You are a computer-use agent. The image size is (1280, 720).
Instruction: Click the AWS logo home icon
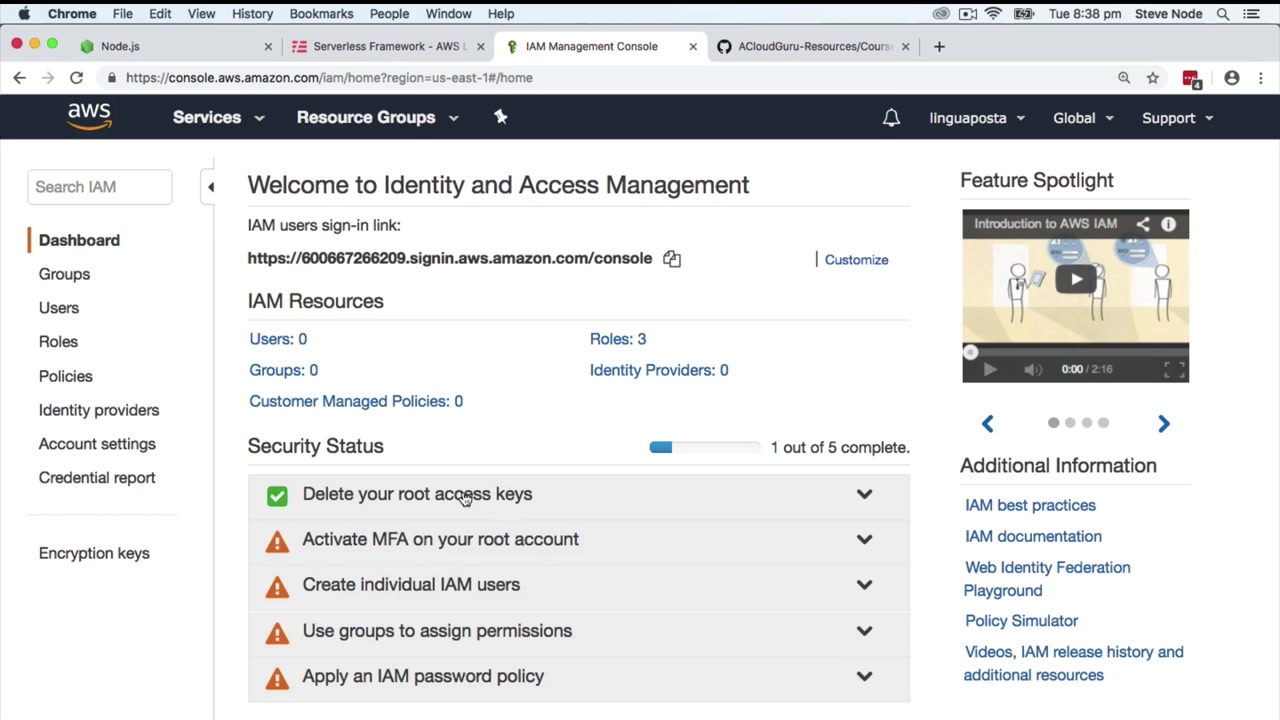point(89,117)
